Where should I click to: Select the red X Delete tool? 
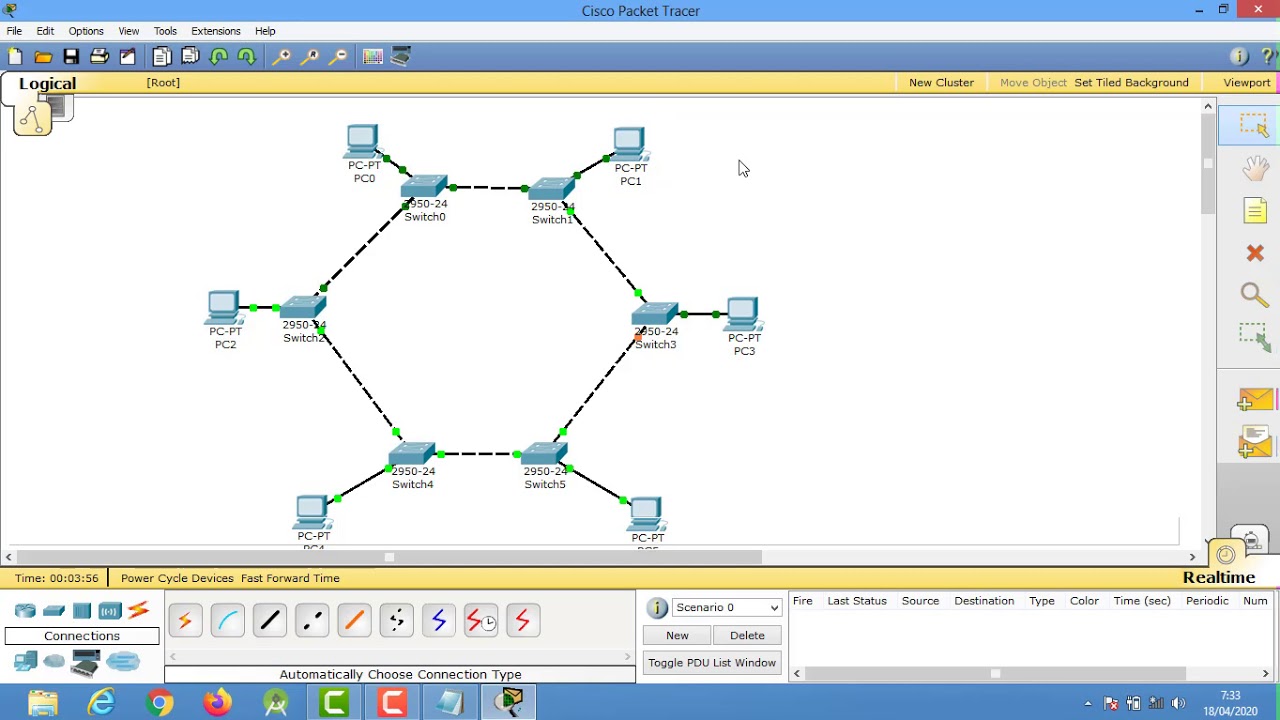point(1255,253)
